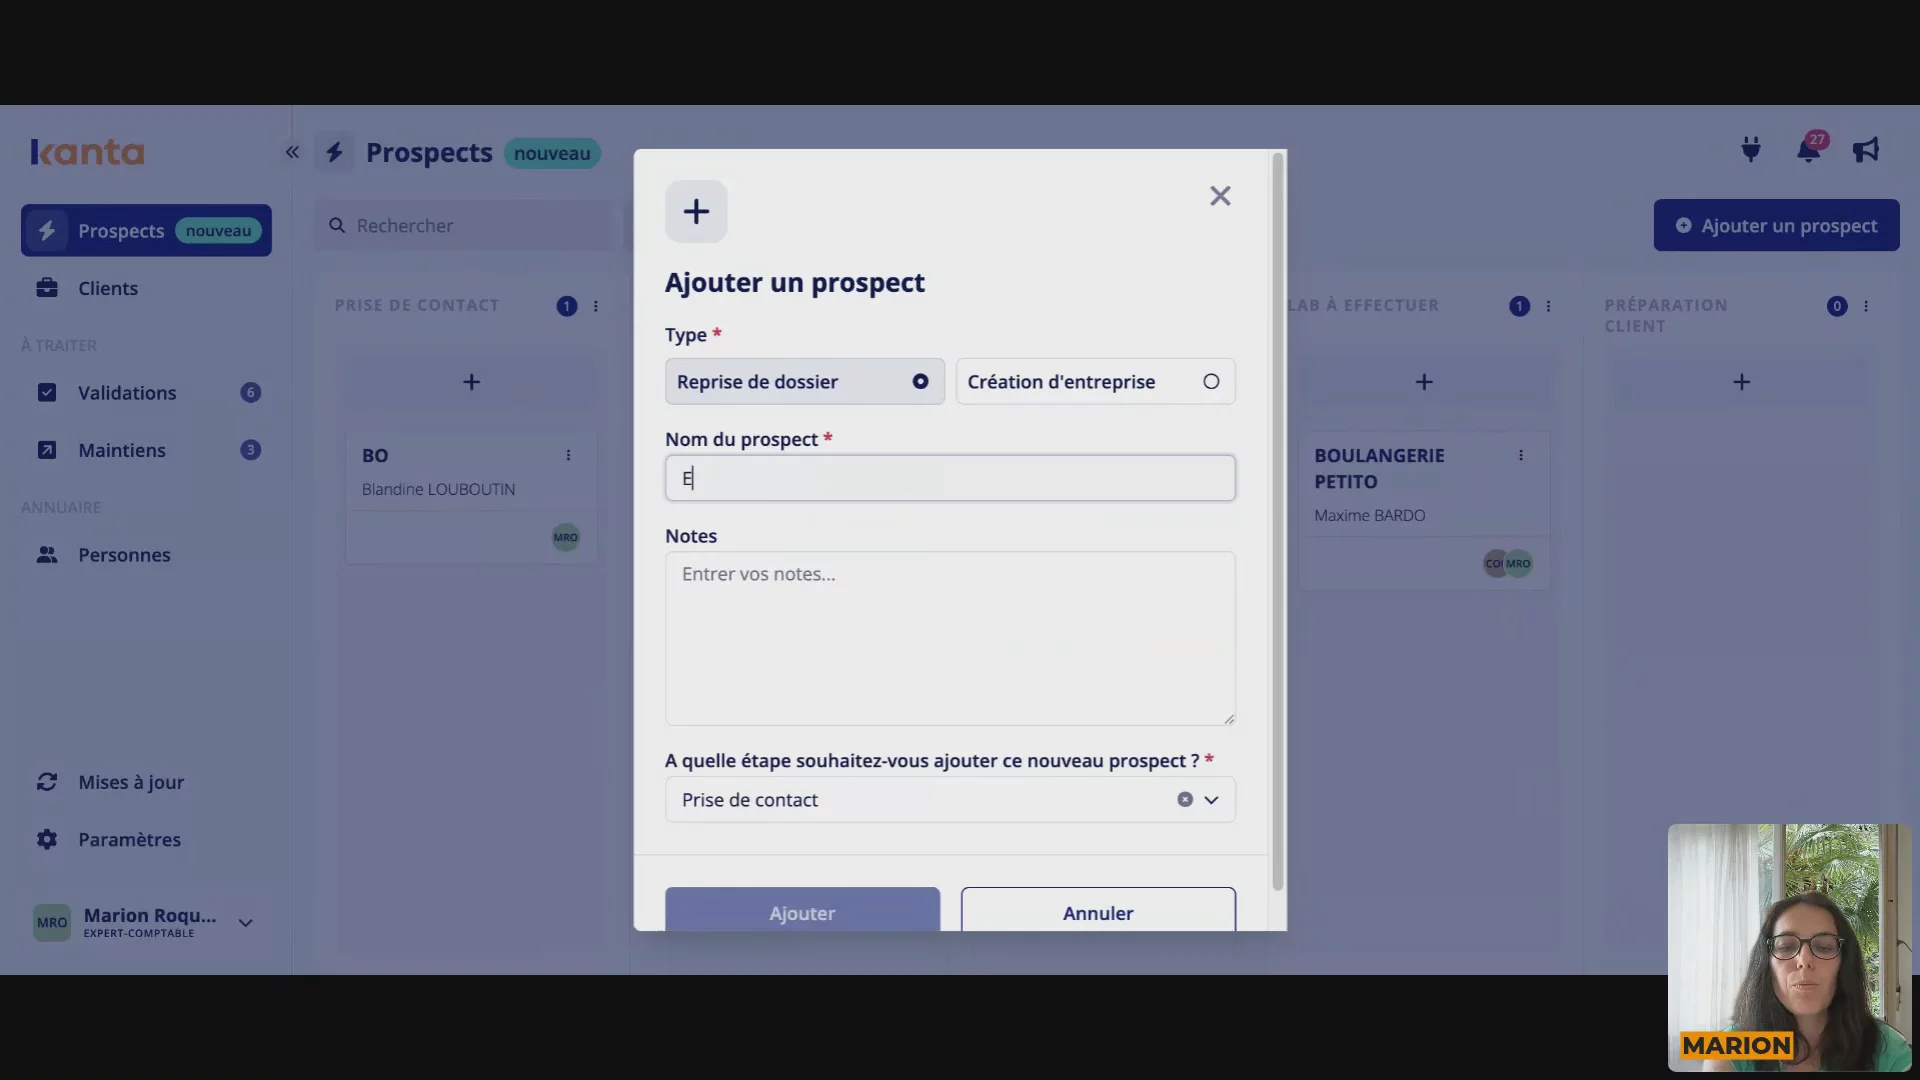Open Maintiens in the sidebar
This screenshot has height=1080, width=1920.
click(x=146, y=450)
